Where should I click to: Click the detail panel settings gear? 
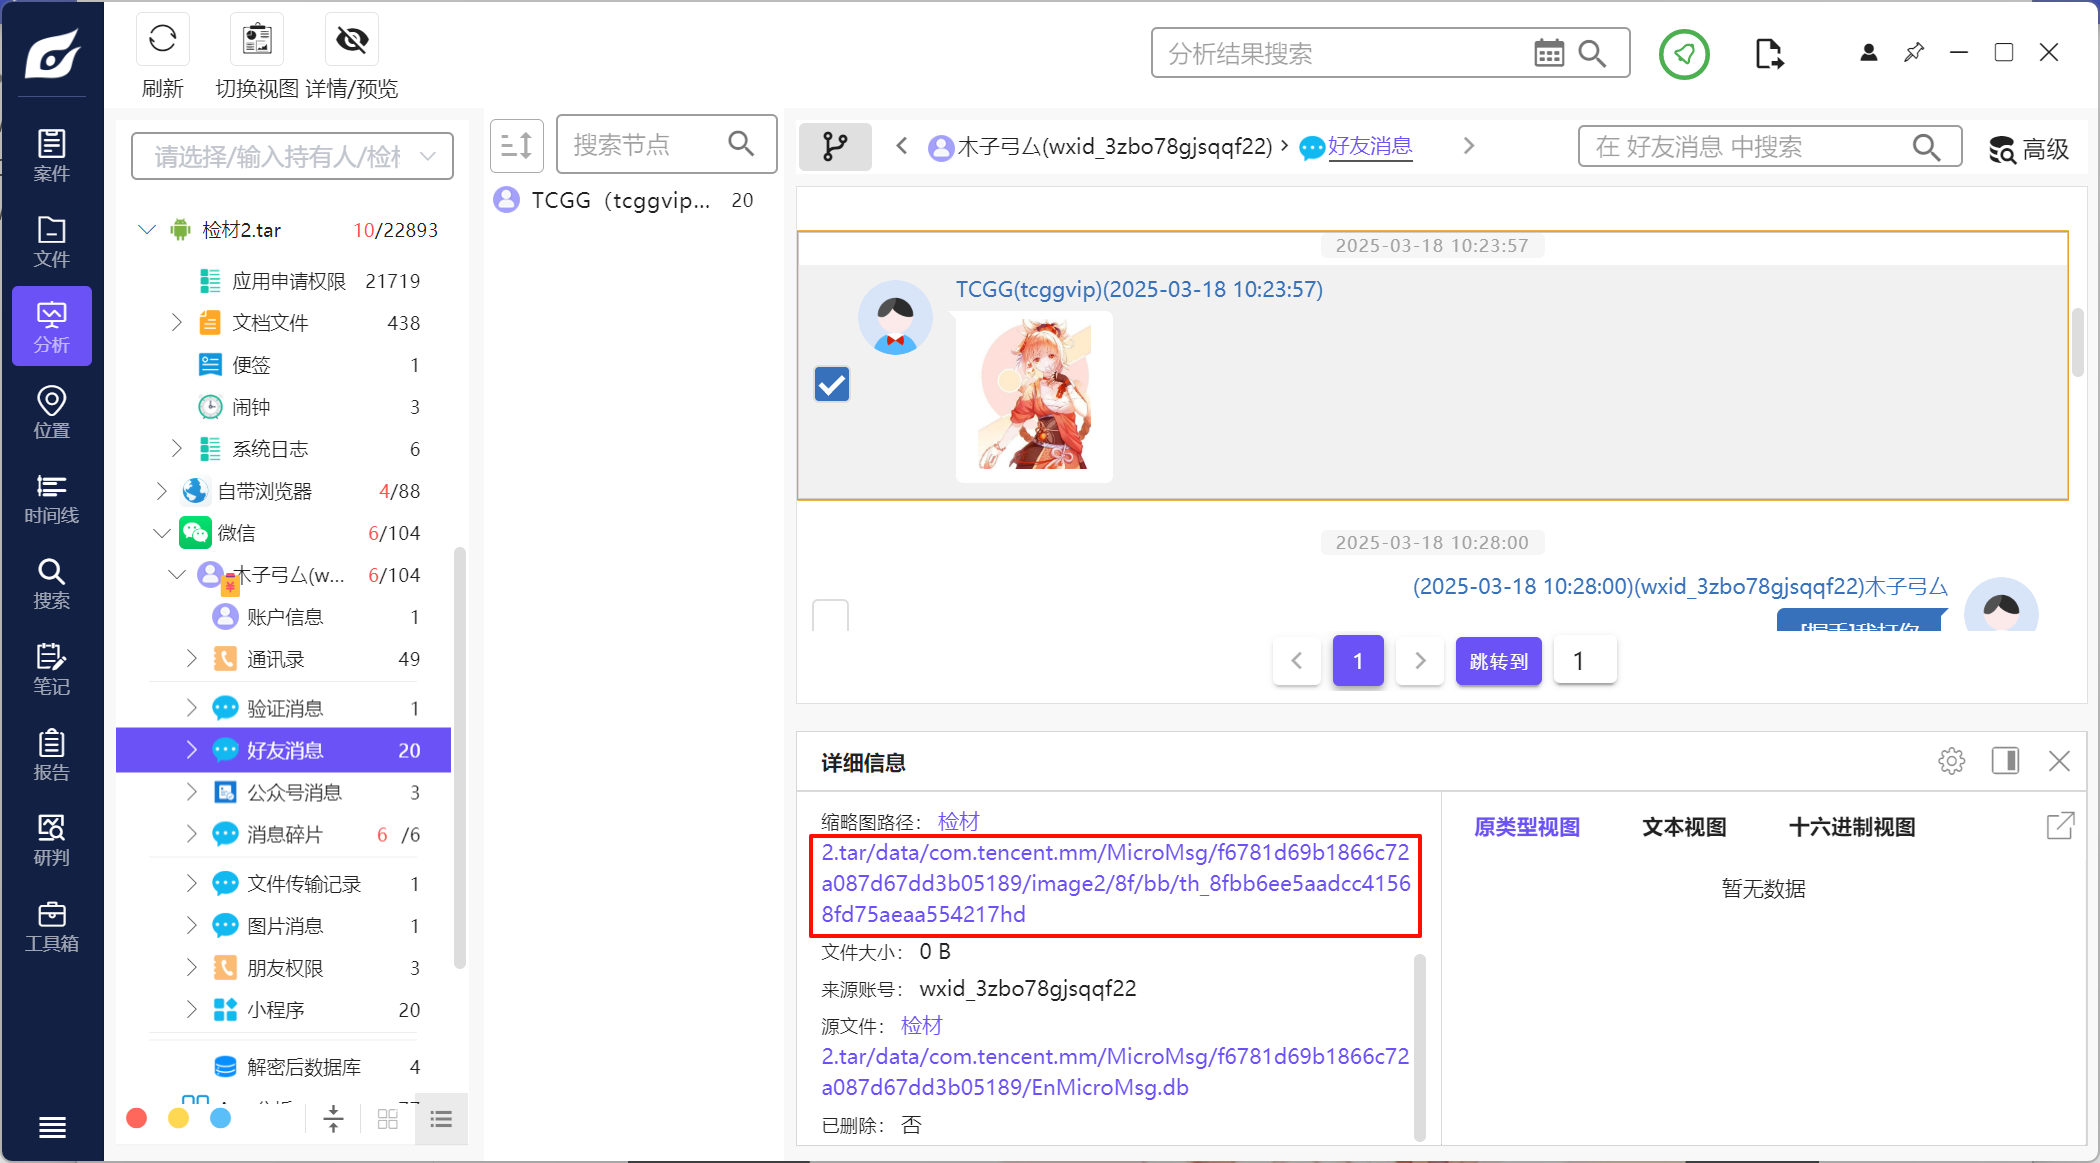pos(1951,761)
